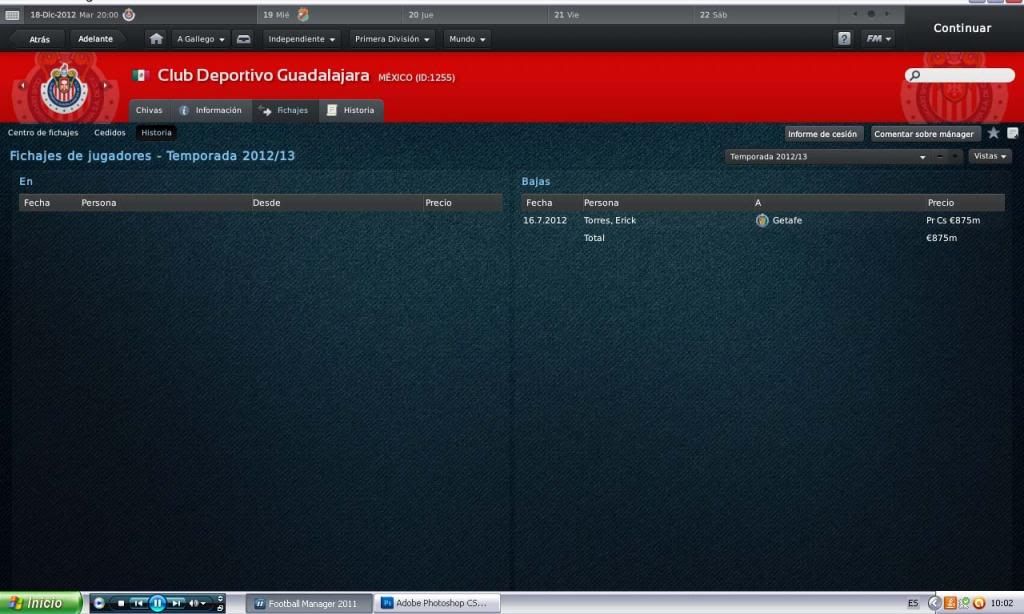Click the Continuar button

(x=962, y=28)
